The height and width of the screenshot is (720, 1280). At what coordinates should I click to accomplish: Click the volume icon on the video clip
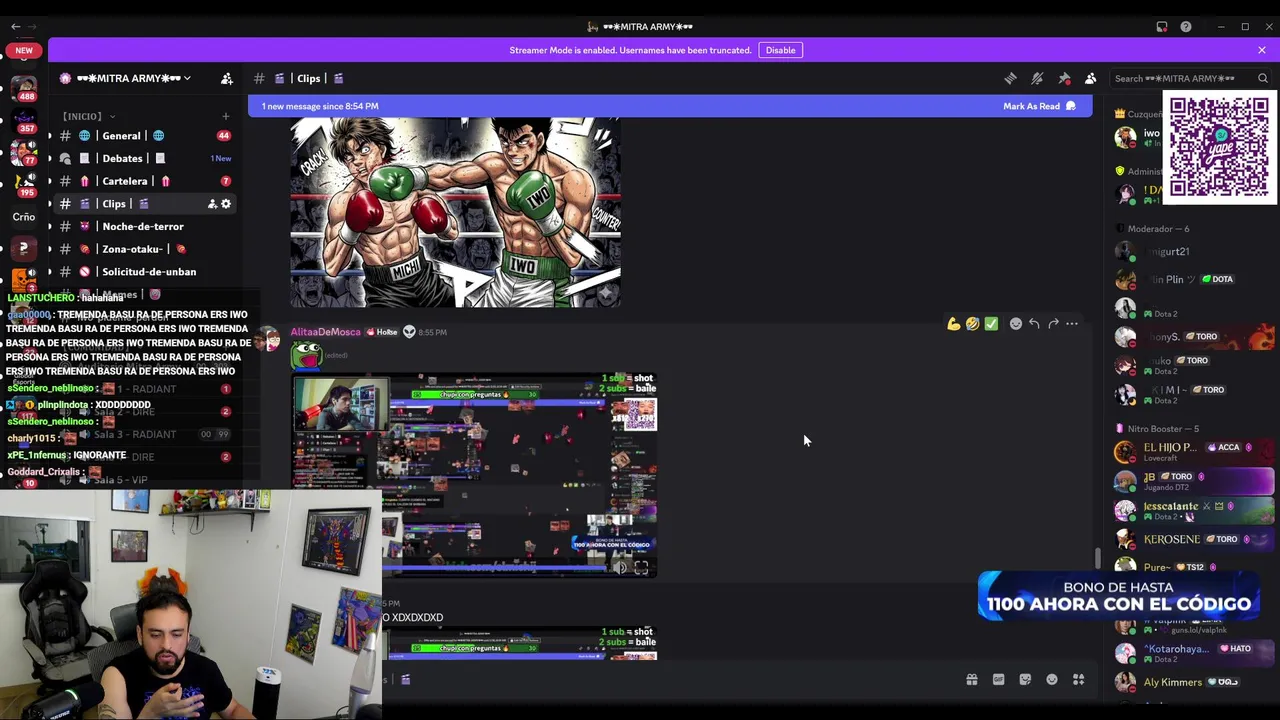[620, 567]
